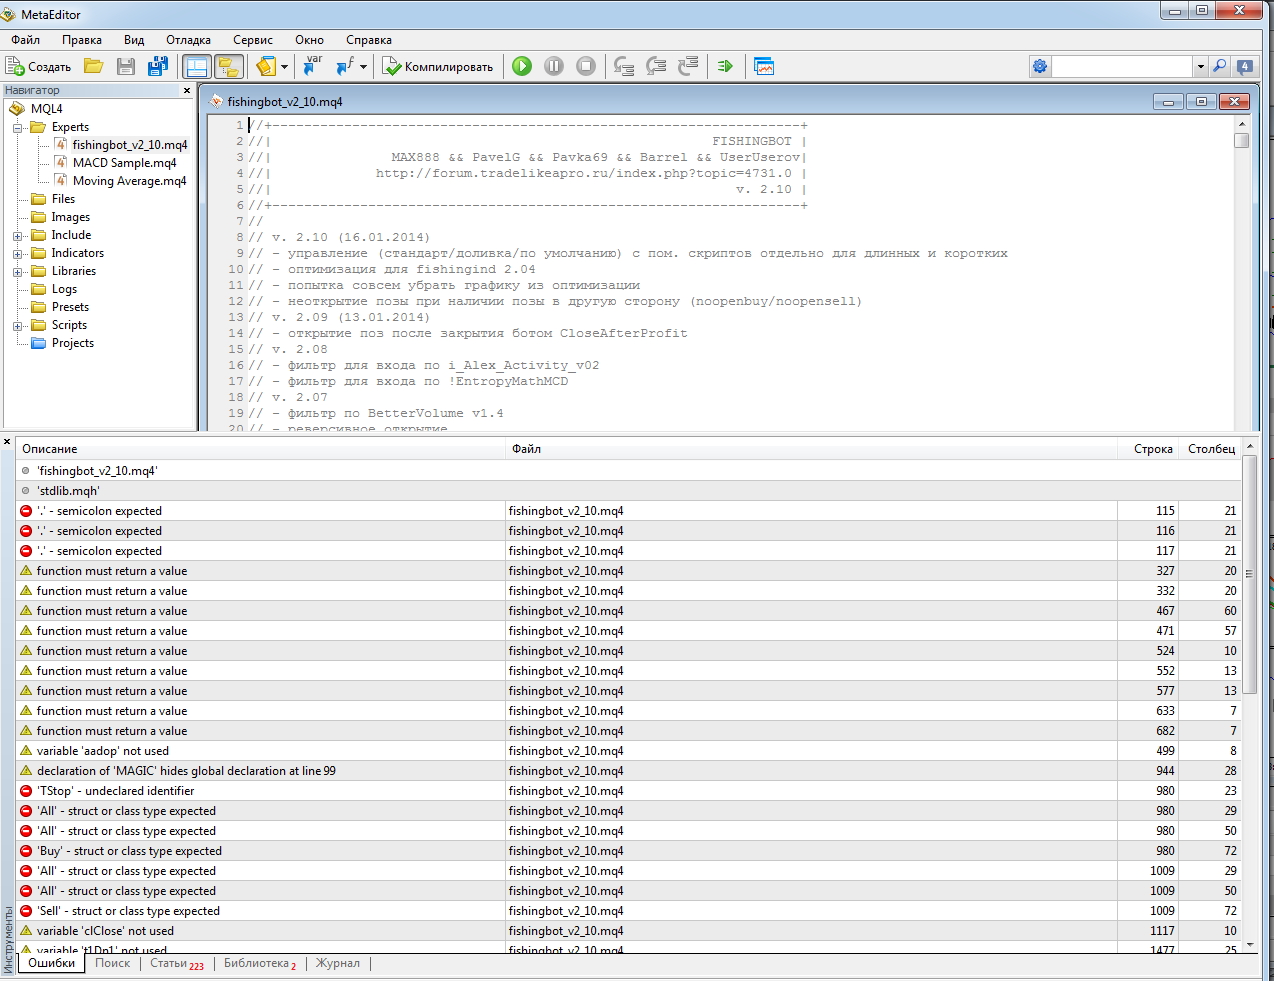Image resolution: width=1274 pixels, height=981 pixels.
Task: Click the blue gear icon beside search field
Action: pyautogui.click(x=1040, y=66)
